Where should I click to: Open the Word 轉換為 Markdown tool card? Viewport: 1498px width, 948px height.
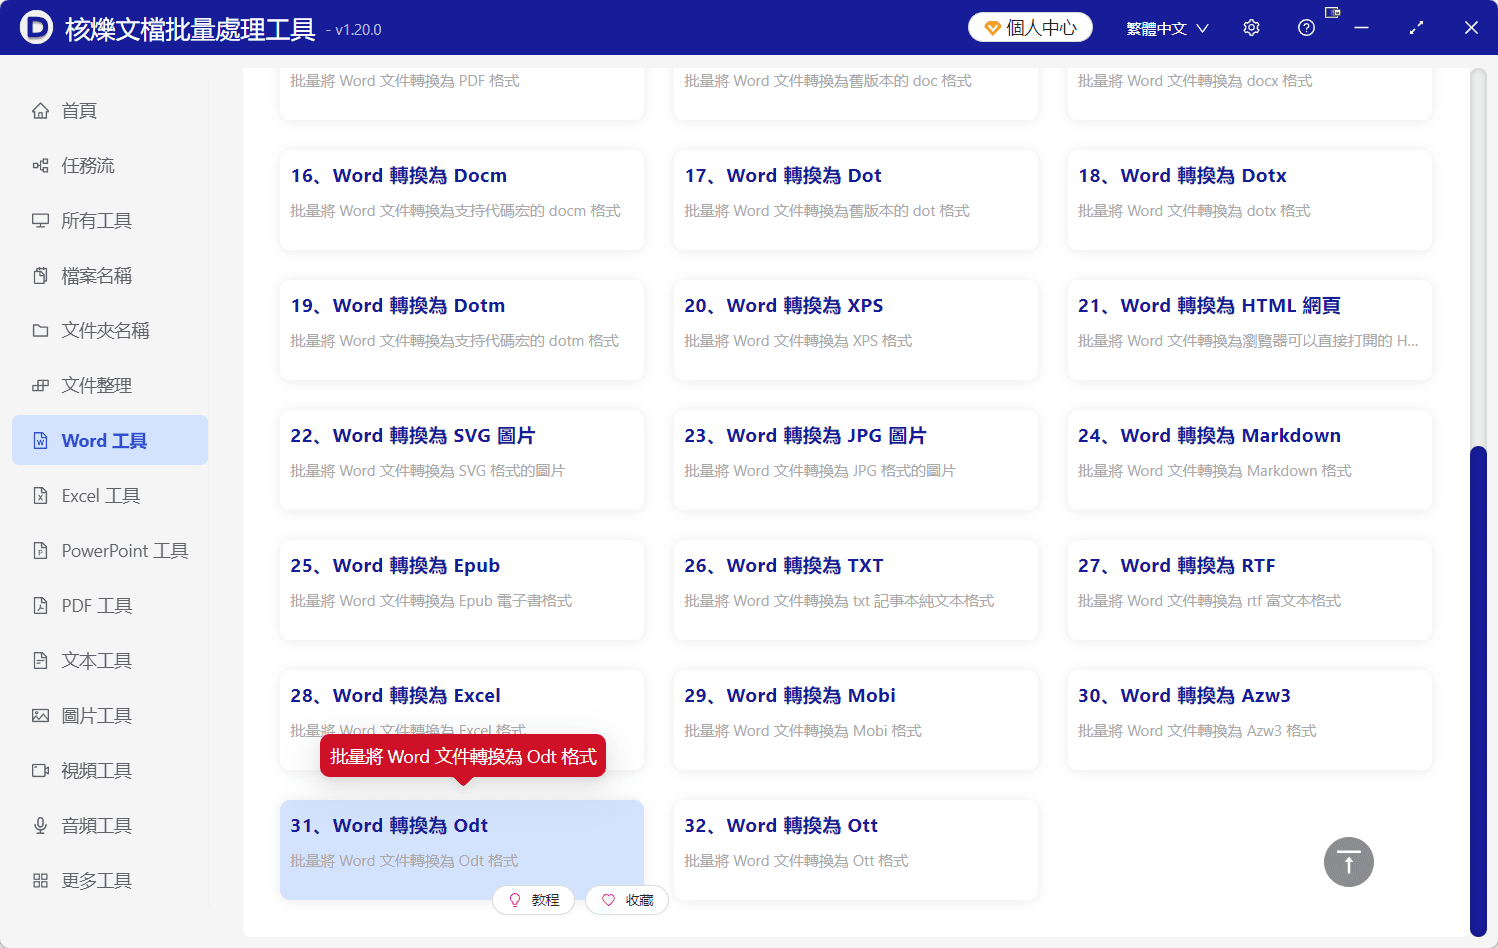[1249, 460]
